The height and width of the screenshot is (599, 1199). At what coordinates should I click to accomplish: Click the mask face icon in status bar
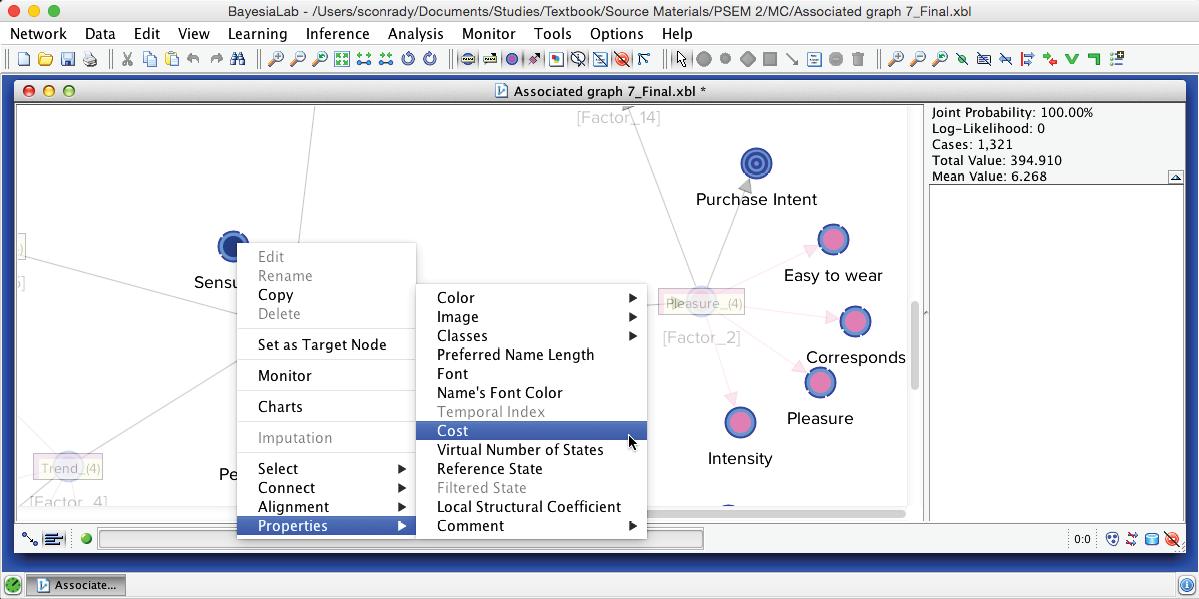point(1113,539)
